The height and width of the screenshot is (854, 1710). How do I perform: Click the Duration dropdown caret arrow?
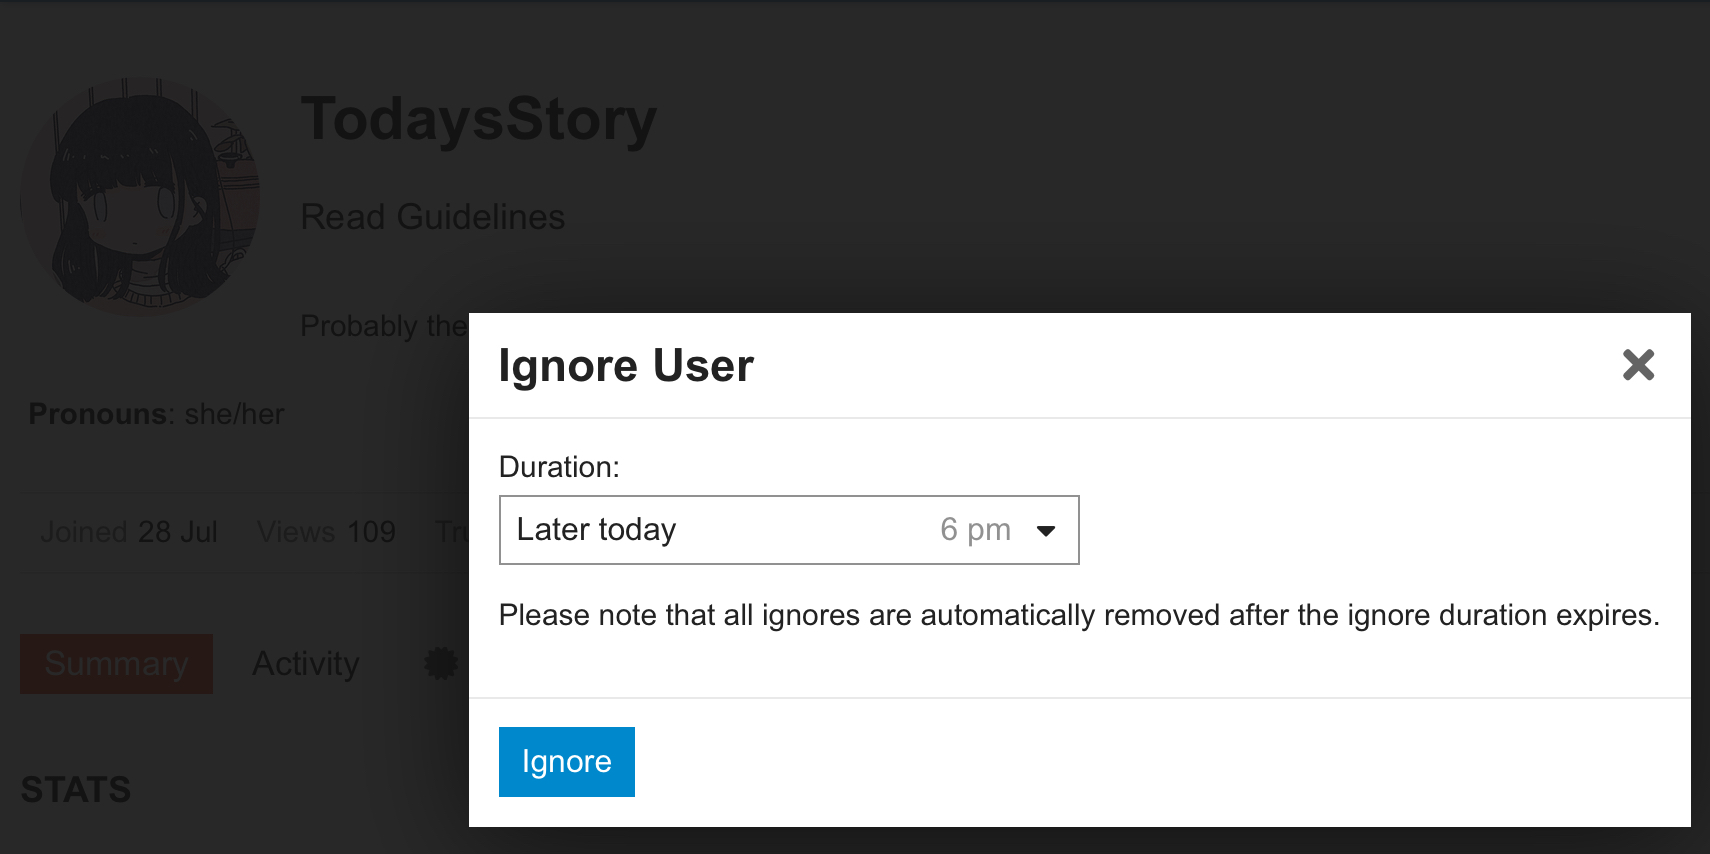[x=1046, y=531]
